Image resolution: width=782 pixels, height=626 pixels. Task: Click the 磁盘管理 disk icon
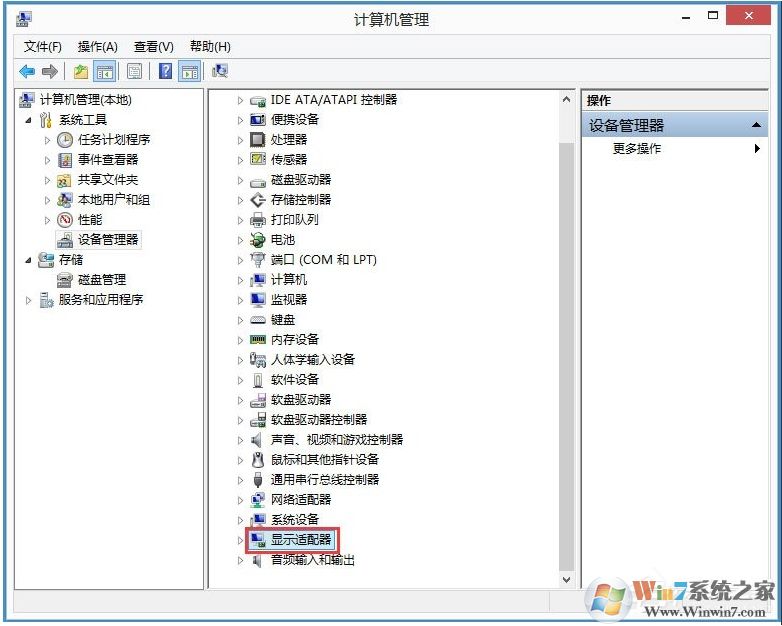coord(65,280)
